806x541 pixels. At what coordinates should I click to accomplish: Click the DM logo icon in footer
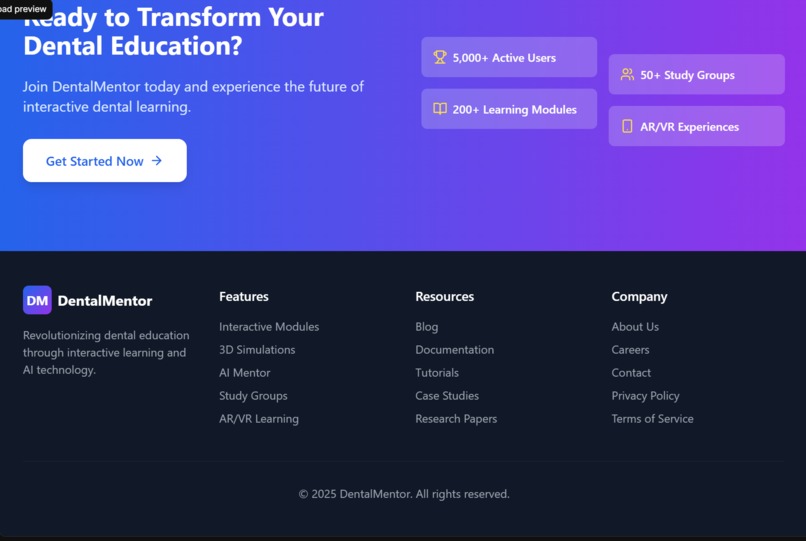coord(37,300)
